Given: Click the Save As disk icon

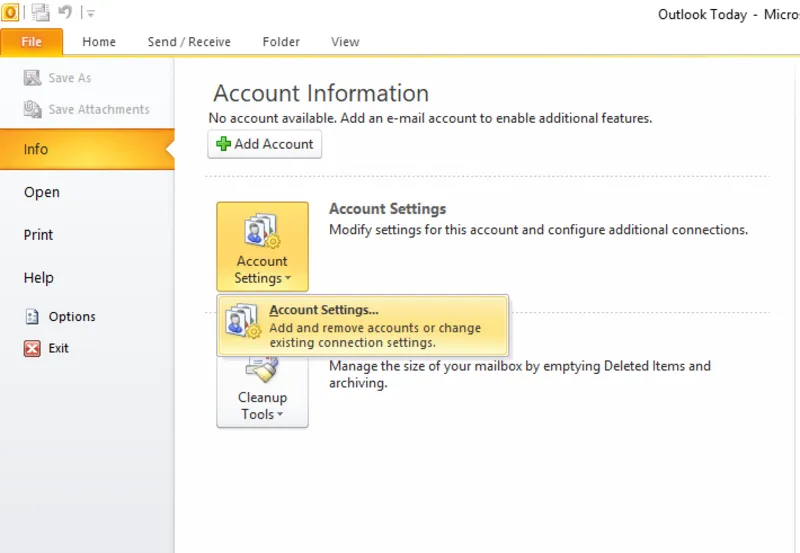Looking at the screenshot, I should coord(32,78).
